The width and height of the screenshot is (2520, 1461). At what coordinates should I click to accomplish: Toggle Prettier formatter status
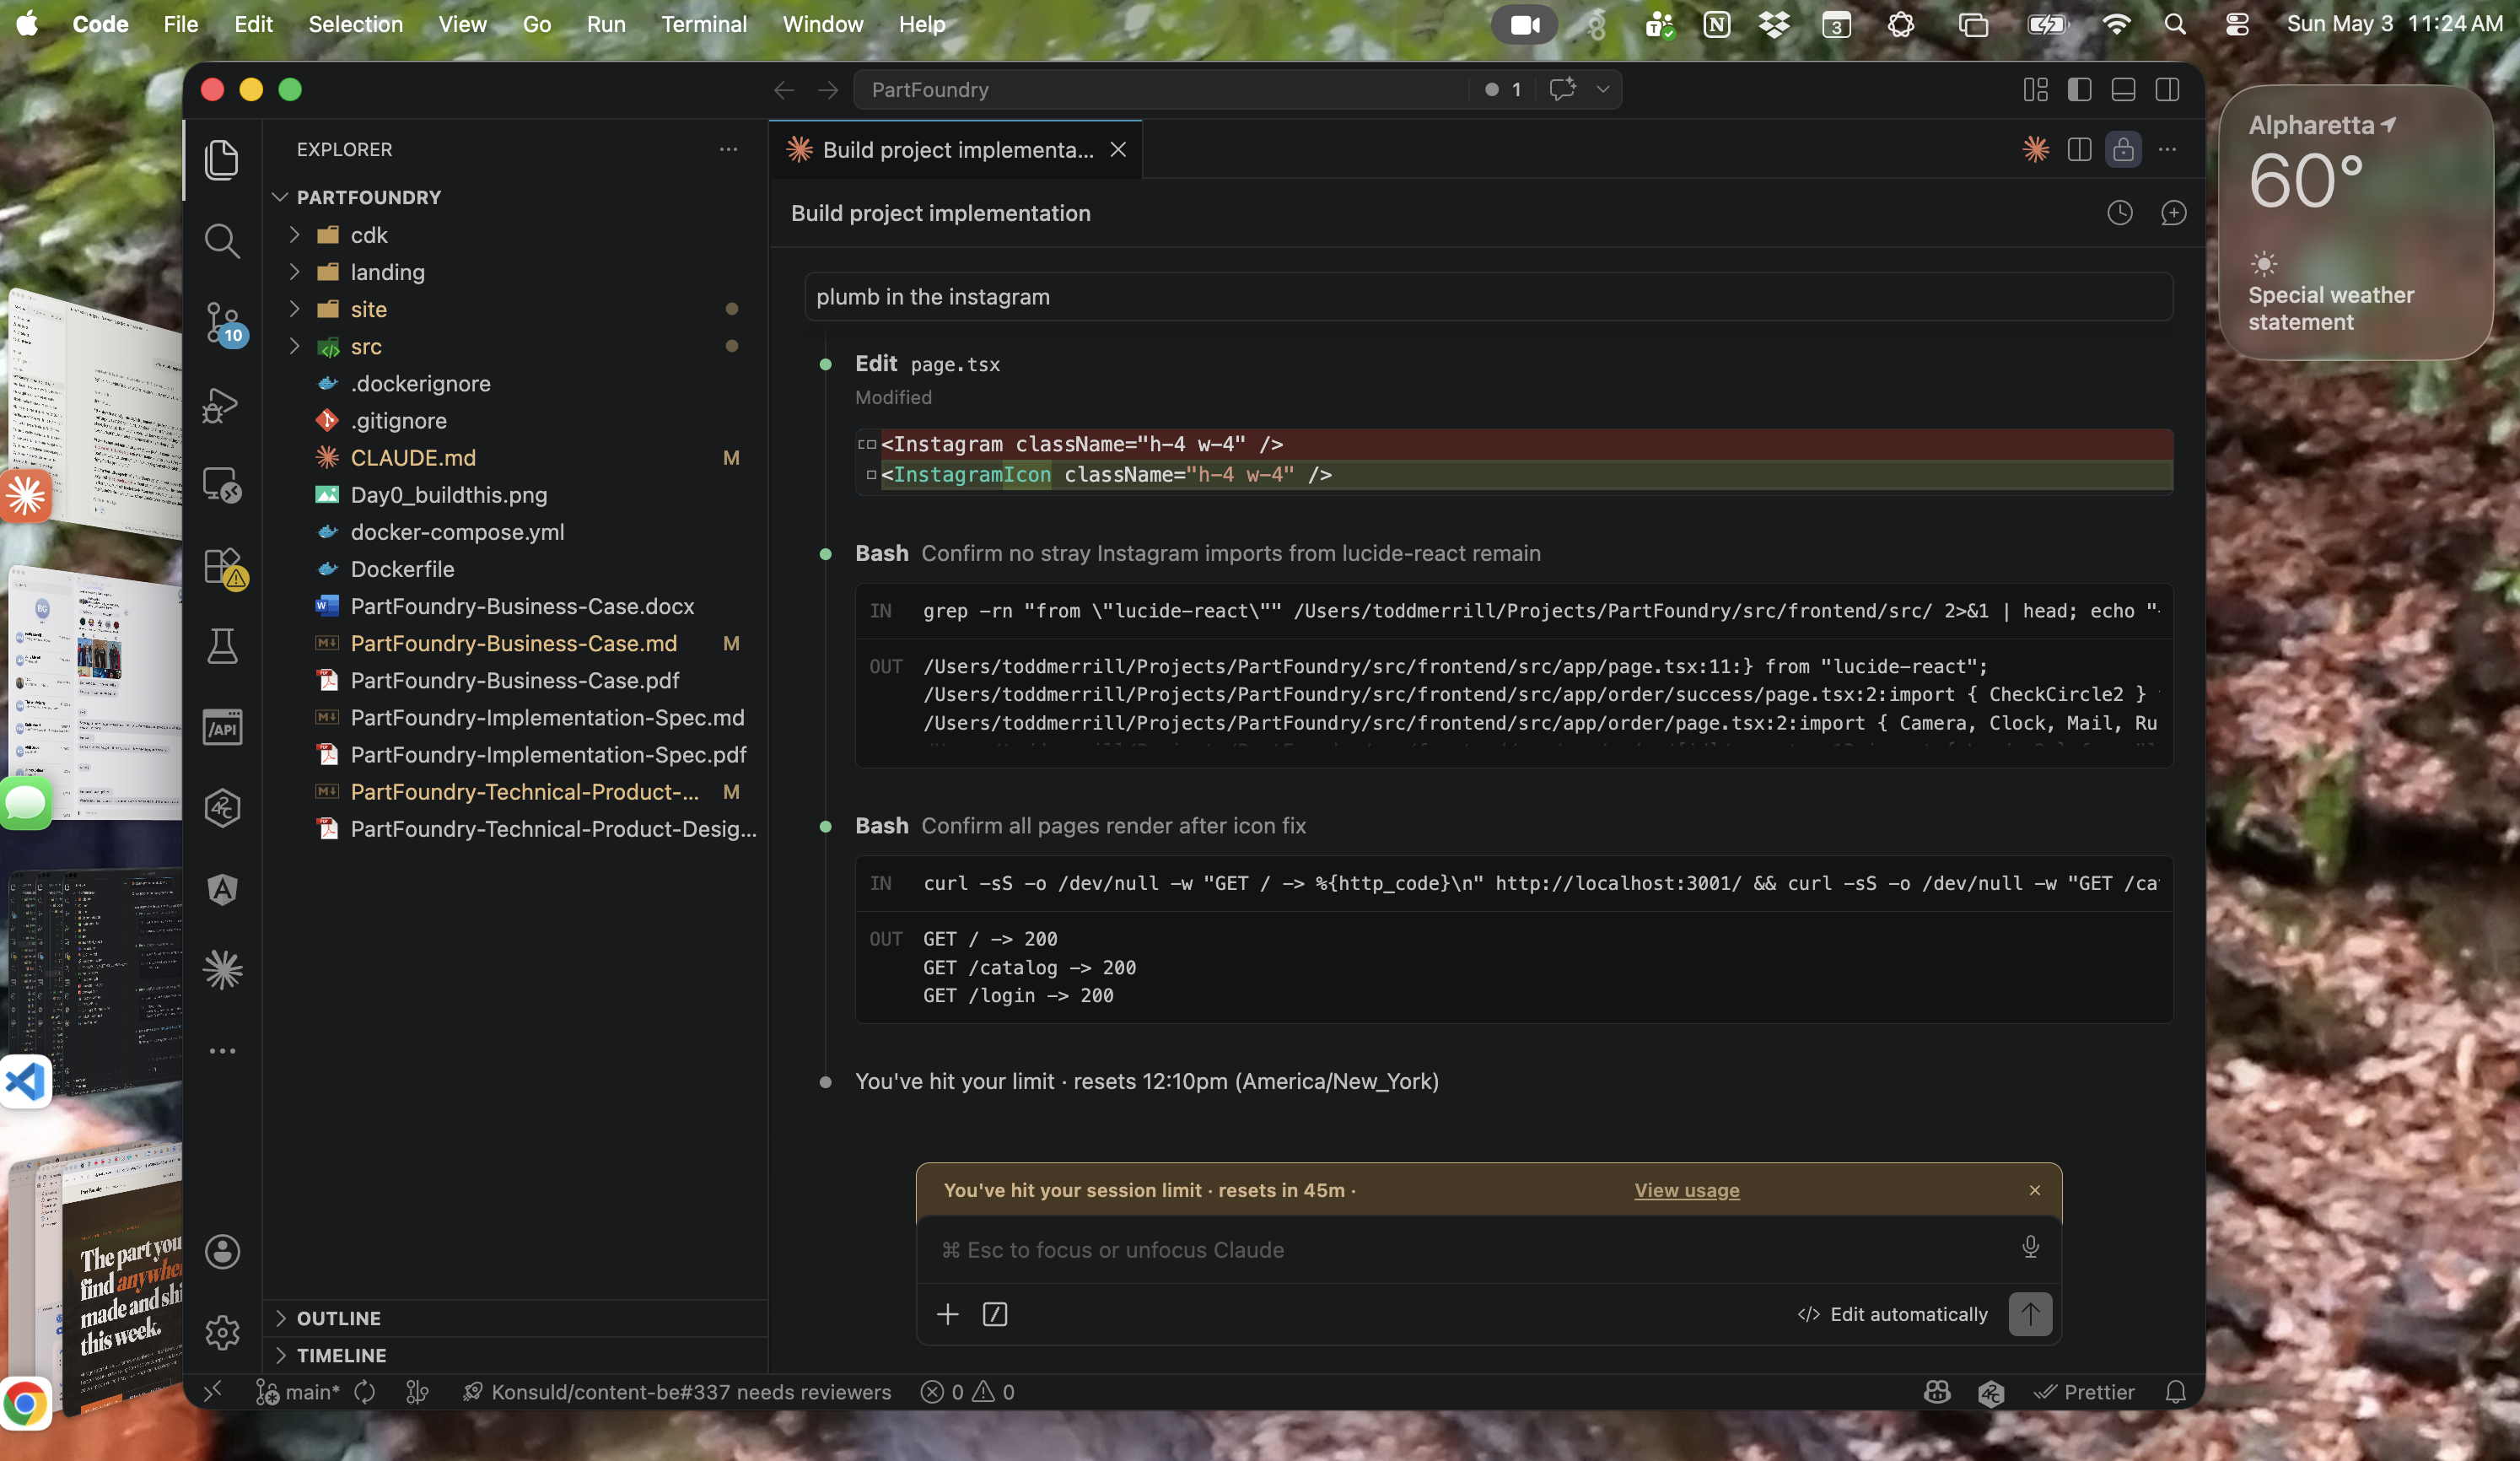(2084, 1392)
